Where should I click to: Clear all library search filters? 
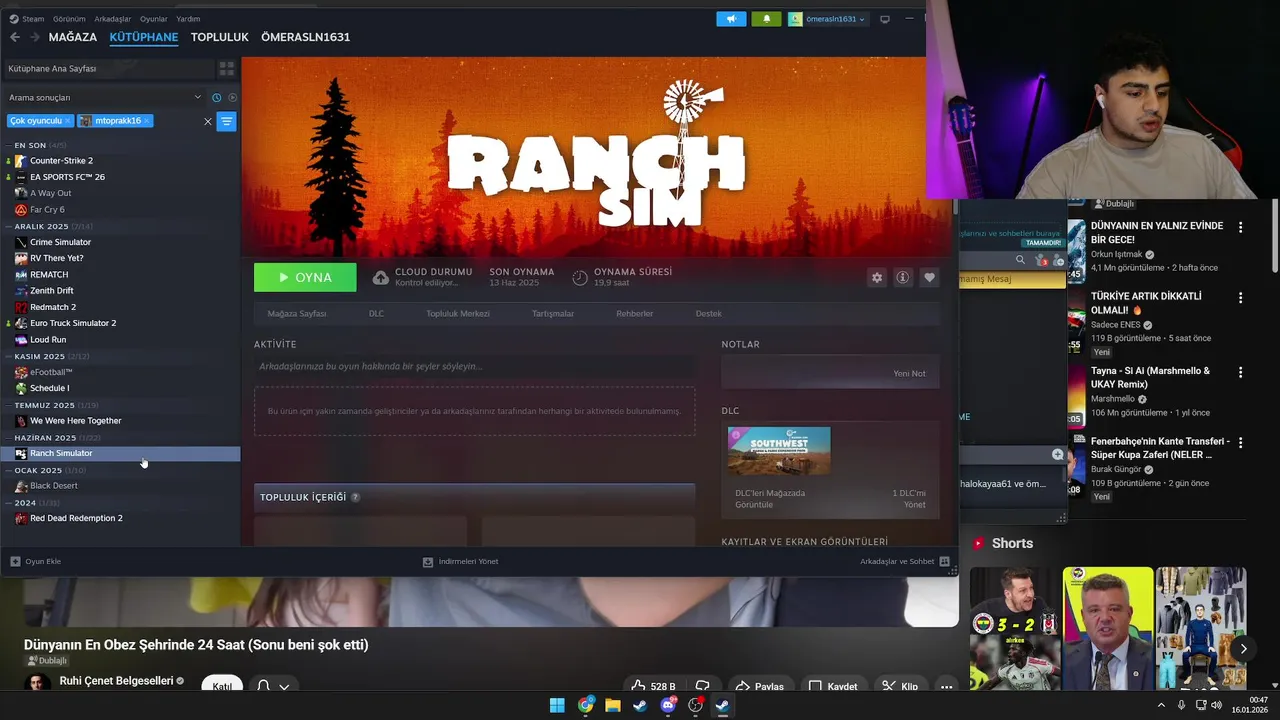[208, 121]
